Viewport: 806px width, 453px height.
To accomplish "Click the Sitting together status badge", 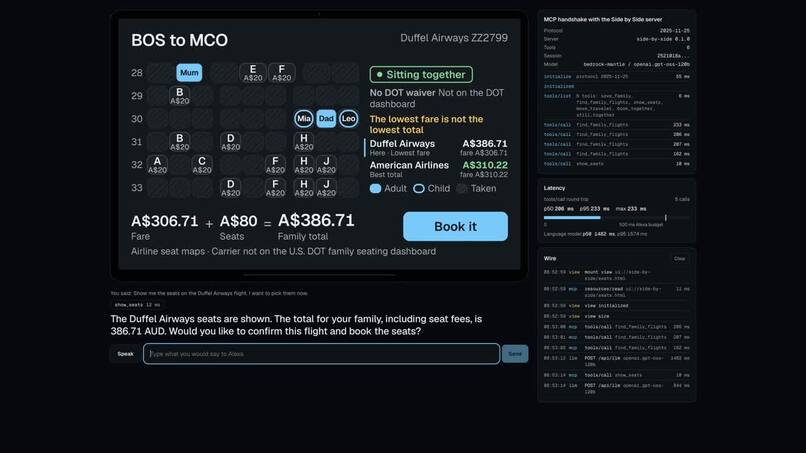I will tap(421, 75).
